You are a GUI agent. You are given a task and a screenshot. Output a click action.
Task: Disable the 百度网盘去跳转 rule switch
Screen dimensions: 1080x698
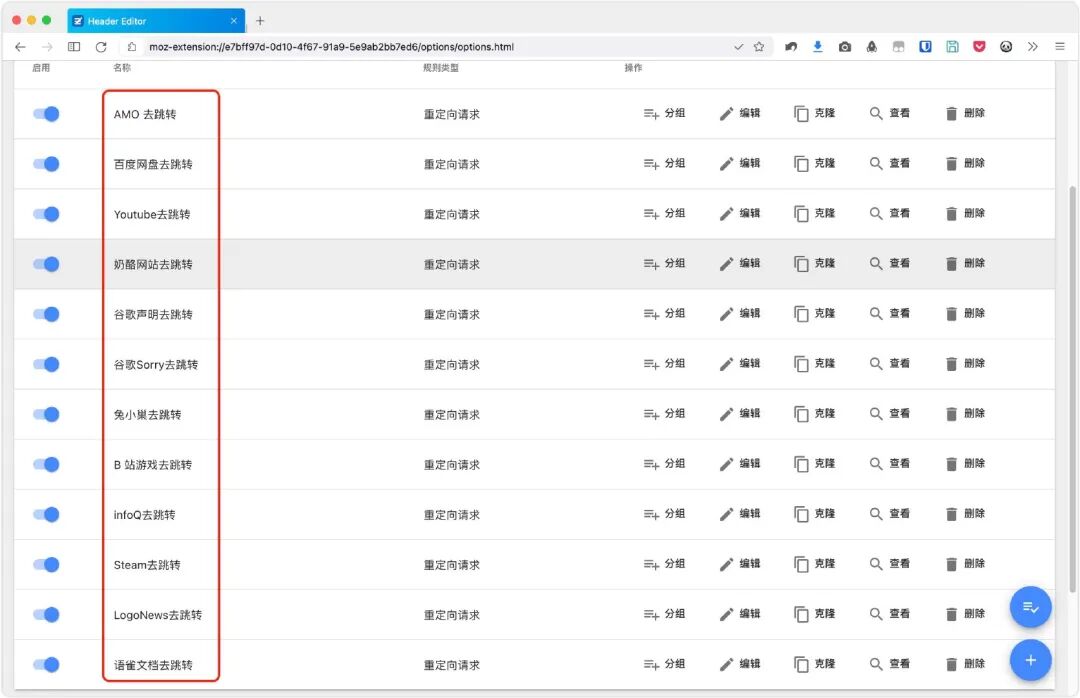coord(46,164)
